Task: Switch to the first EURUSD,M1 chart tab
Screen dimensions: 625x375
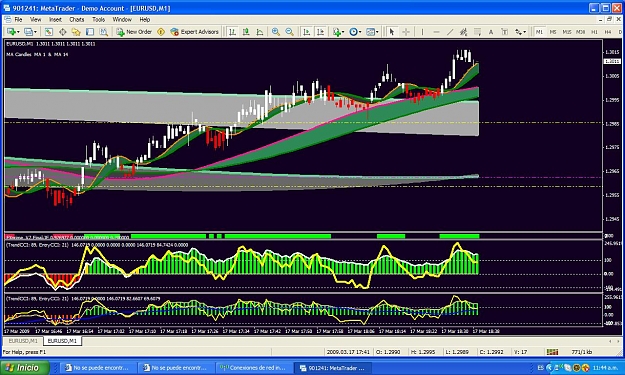Action: [23, 341]
